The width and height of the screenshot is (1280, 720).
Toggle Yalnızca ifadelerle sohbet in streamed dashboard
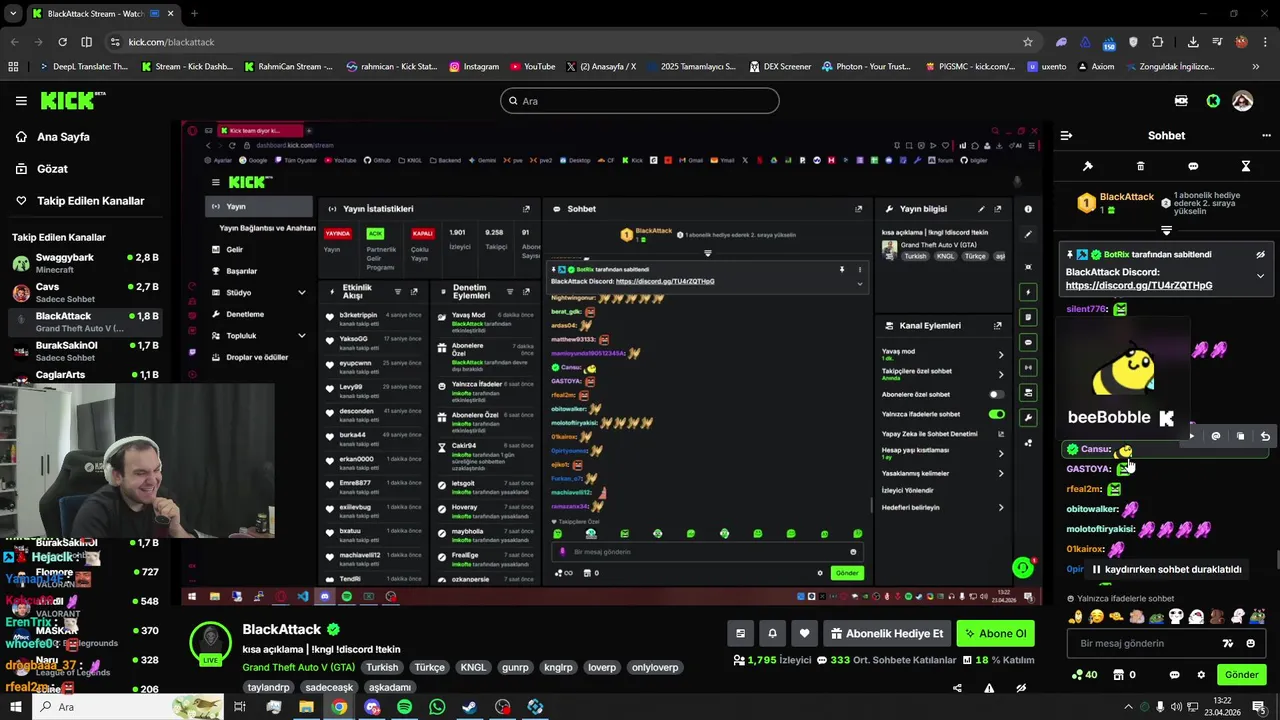coord(996,414)
